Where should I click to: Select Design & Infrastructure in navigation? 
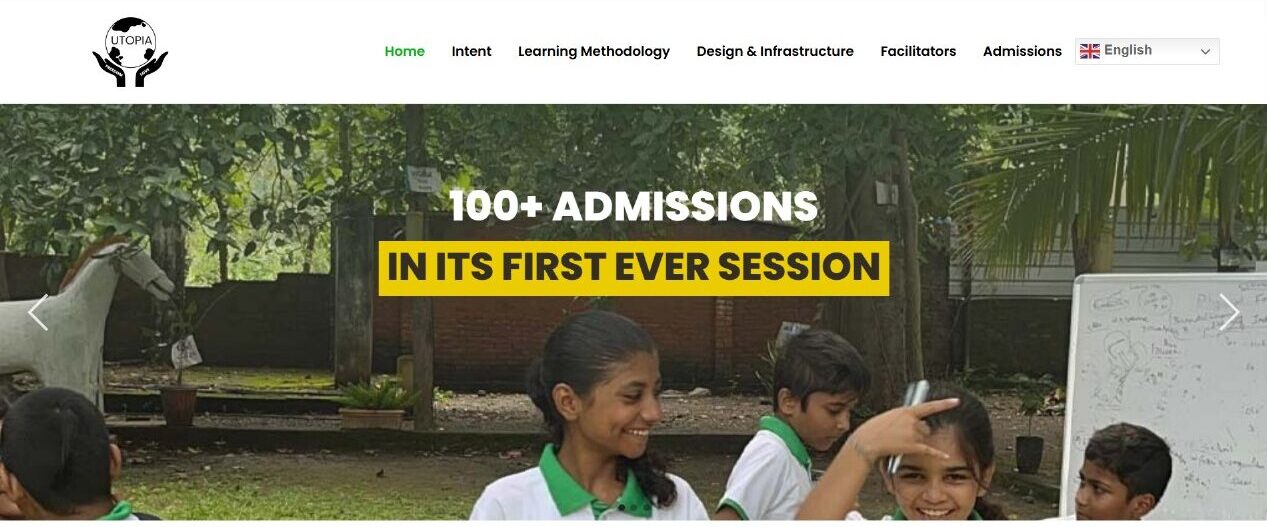(775, 51)
